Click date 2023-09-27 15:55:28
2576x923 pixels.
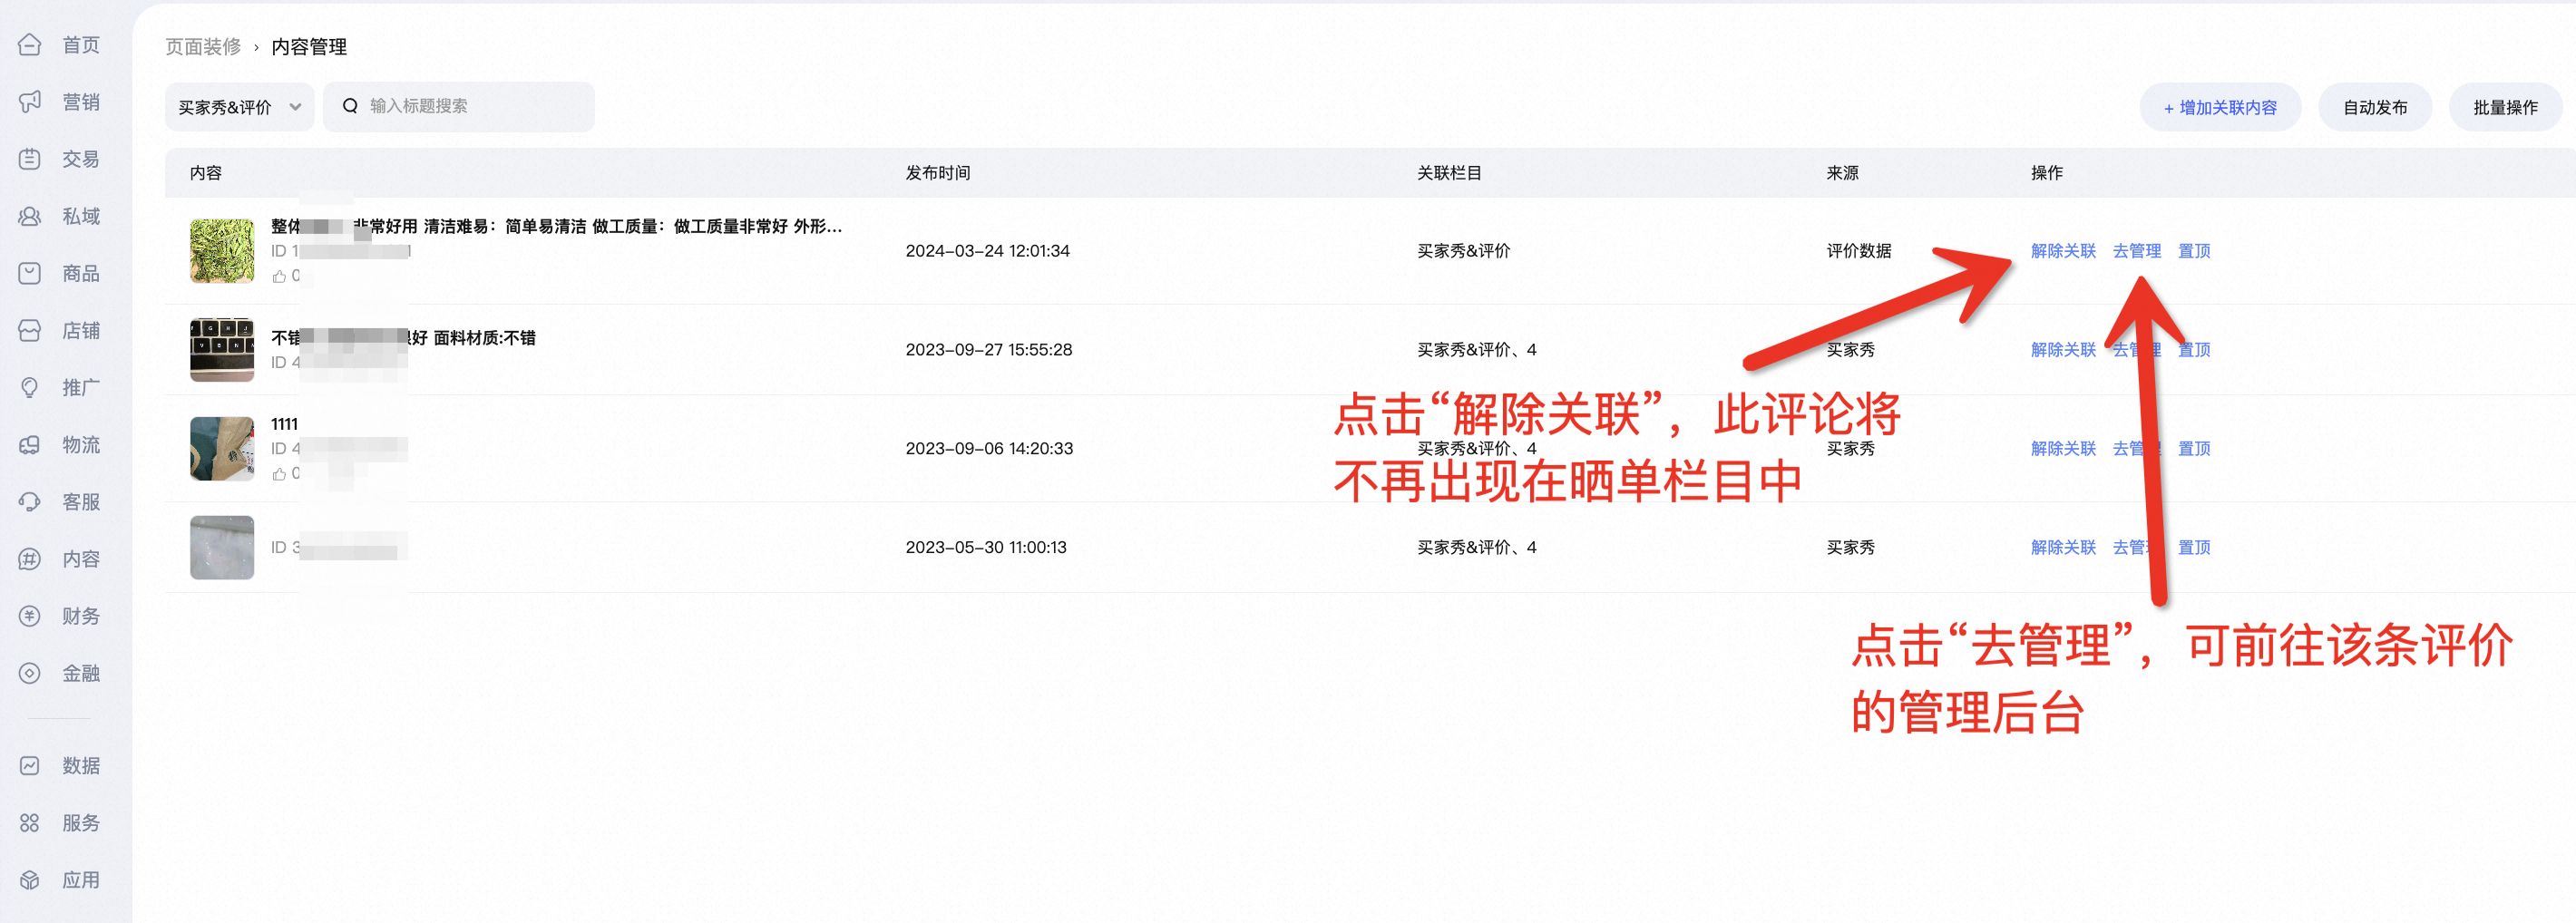point(988,350)
